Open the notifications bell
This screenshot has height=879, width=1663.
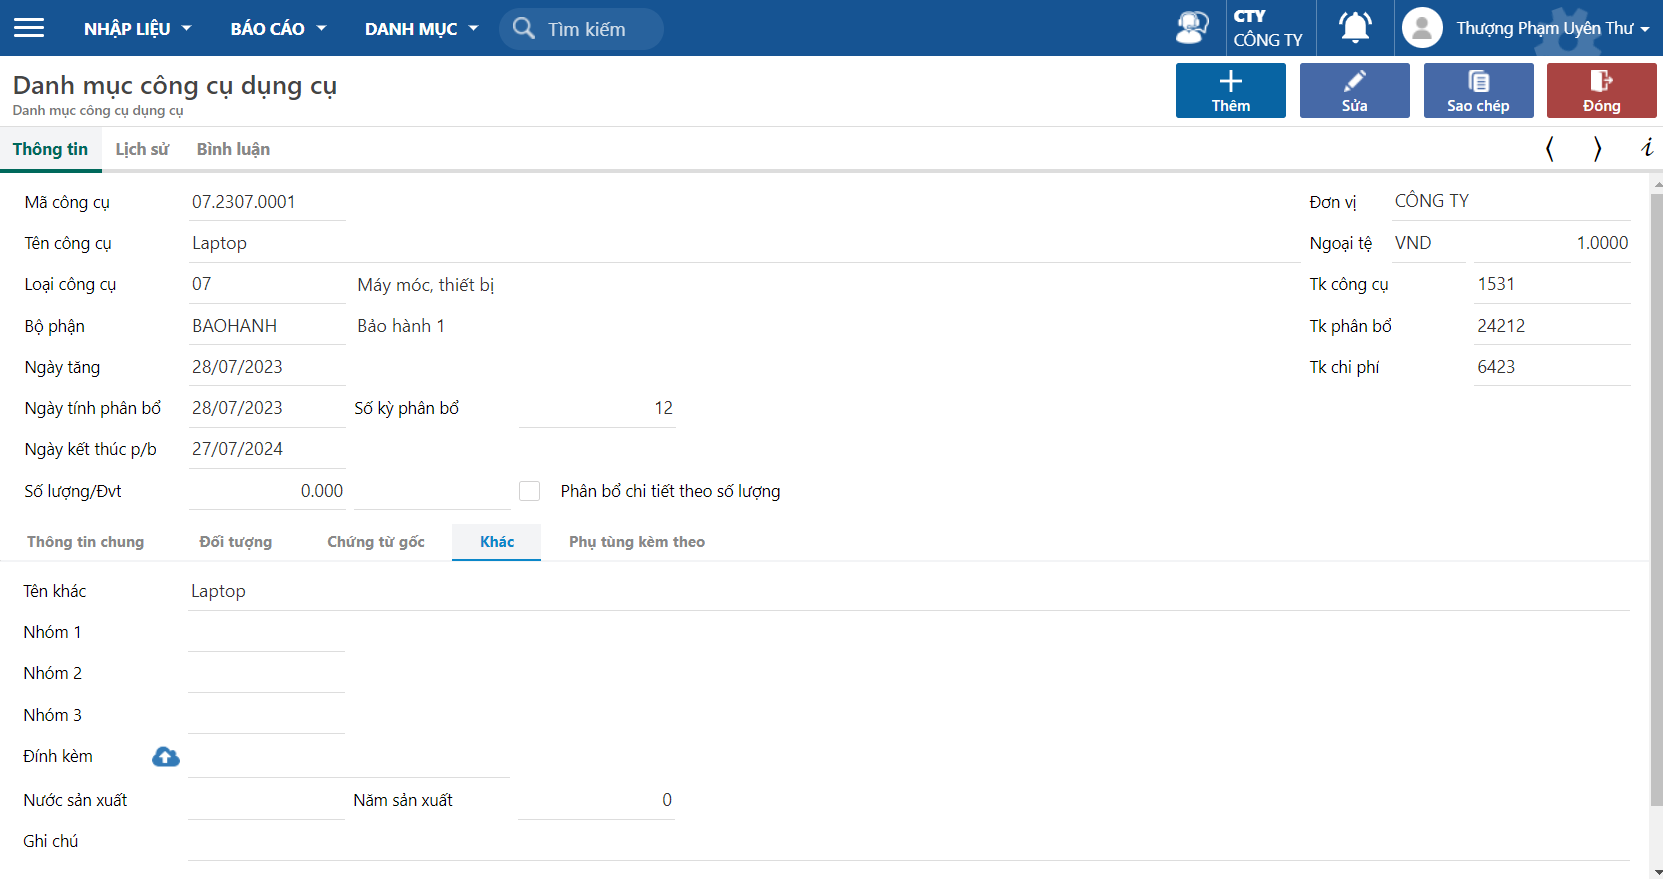pos(1355,28)
